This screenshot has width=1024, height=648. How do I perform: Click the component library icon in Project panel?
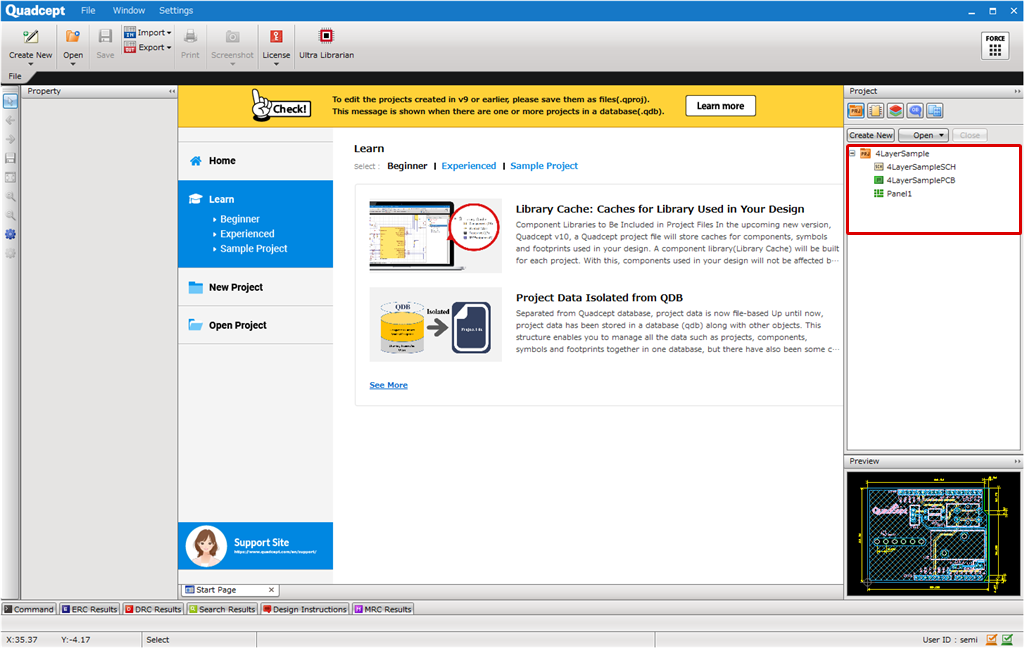(x=875, y=111)
